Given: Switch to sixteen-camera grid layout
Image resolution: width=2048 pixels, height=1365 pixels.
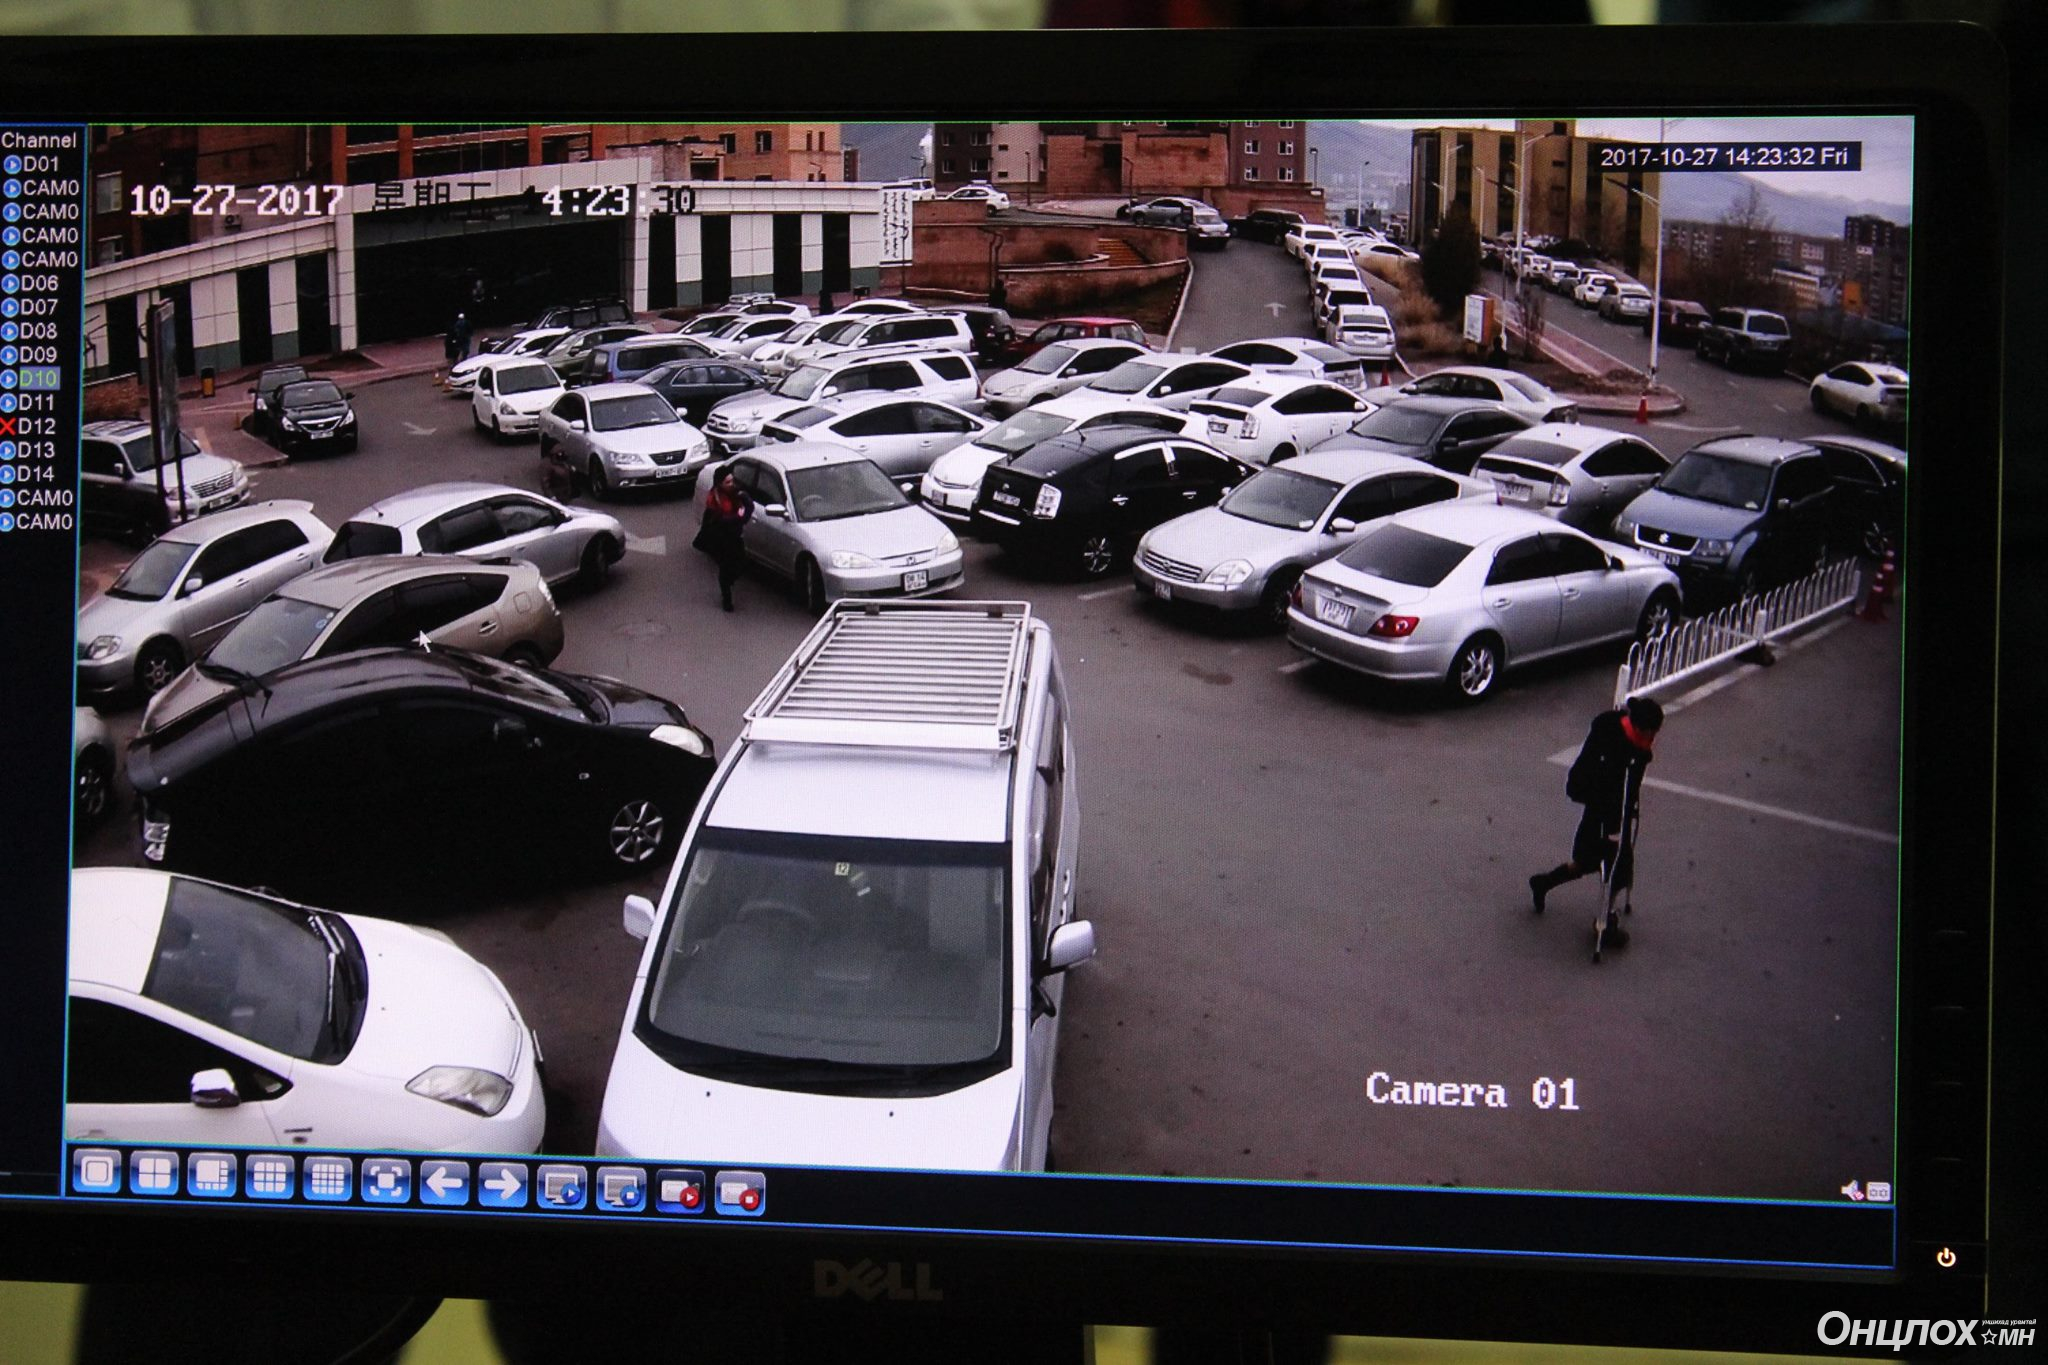Looking at the screenshot, I should [327, 1180].
